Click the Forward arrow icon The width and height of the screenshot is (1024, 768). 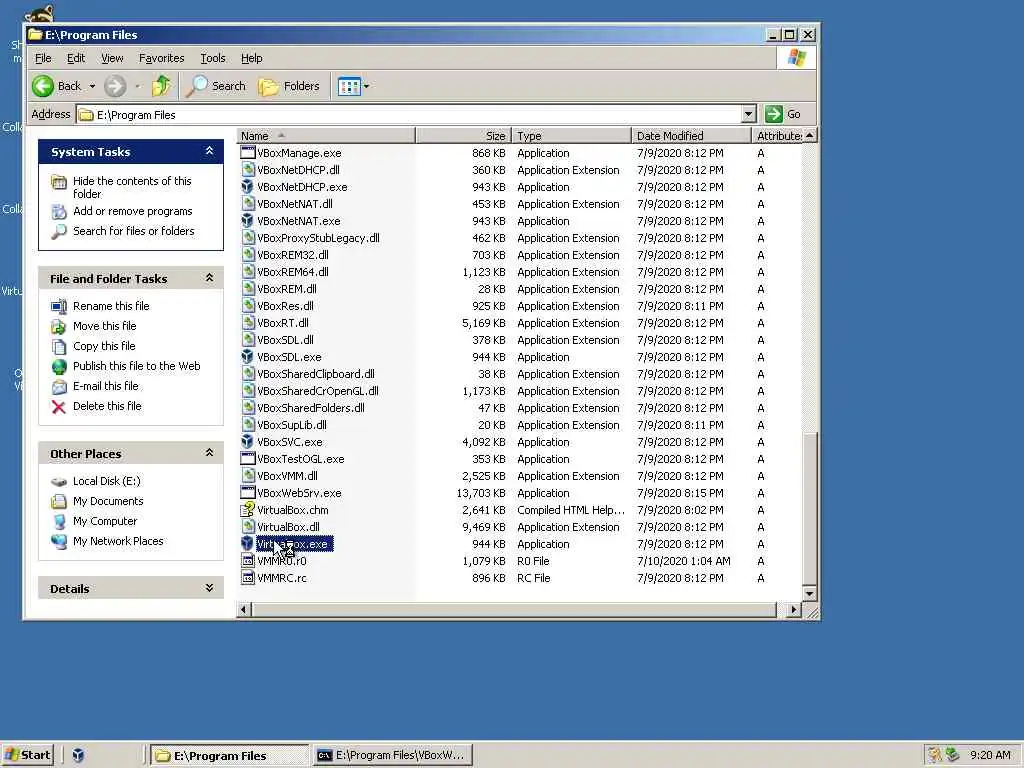(x=115, y=86)
